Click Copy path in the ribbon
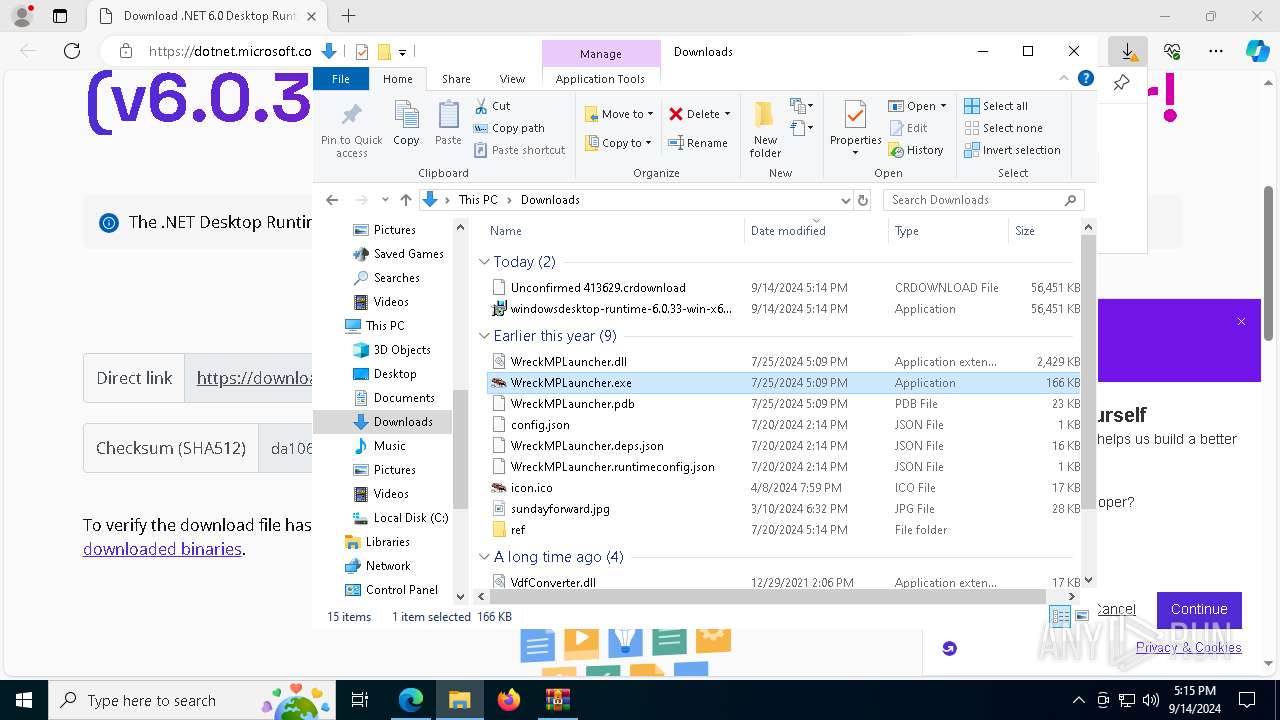 click(509, 128)
